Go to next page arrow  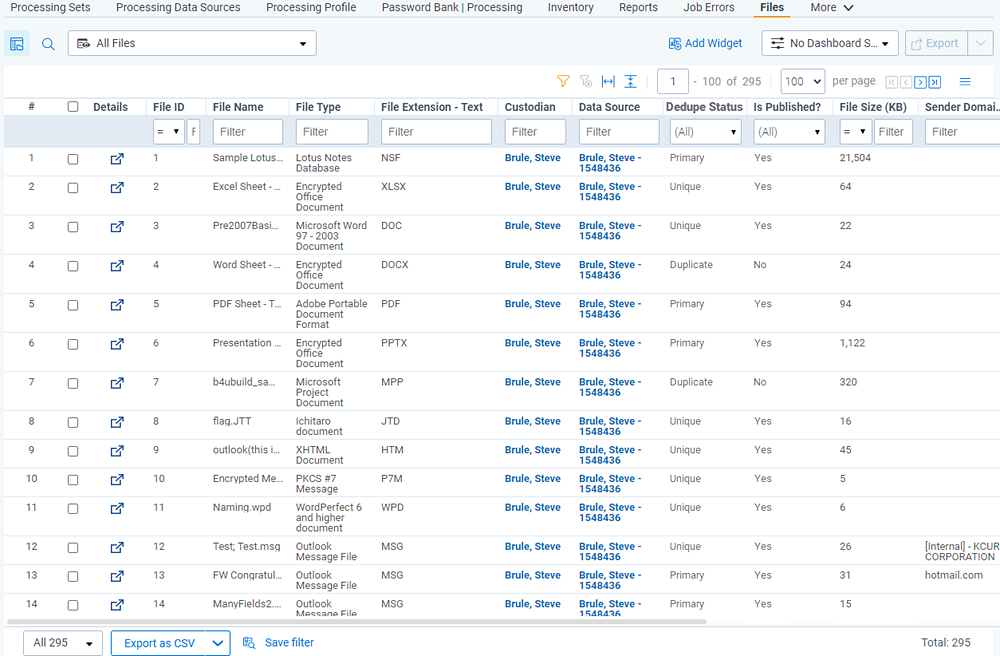920,82
